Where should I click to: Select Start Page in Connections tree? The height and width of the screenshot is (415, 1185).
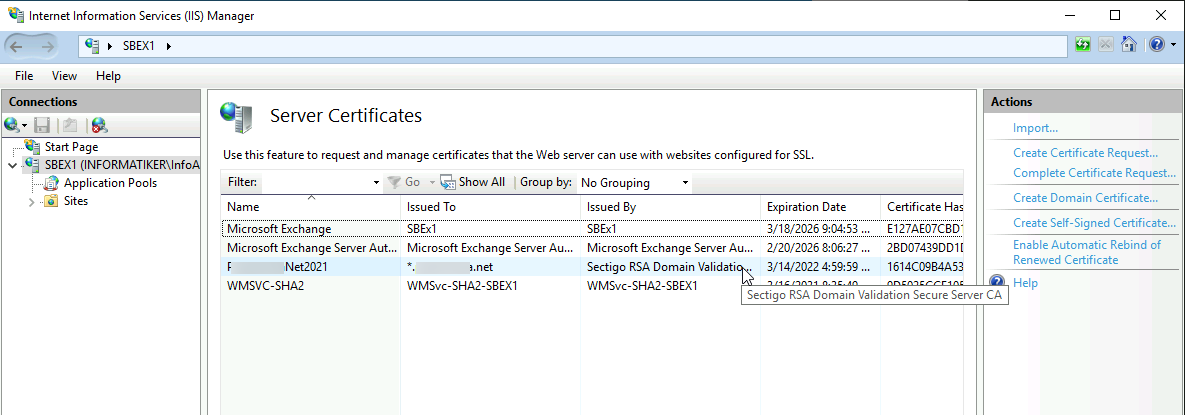tap(71, 147)
